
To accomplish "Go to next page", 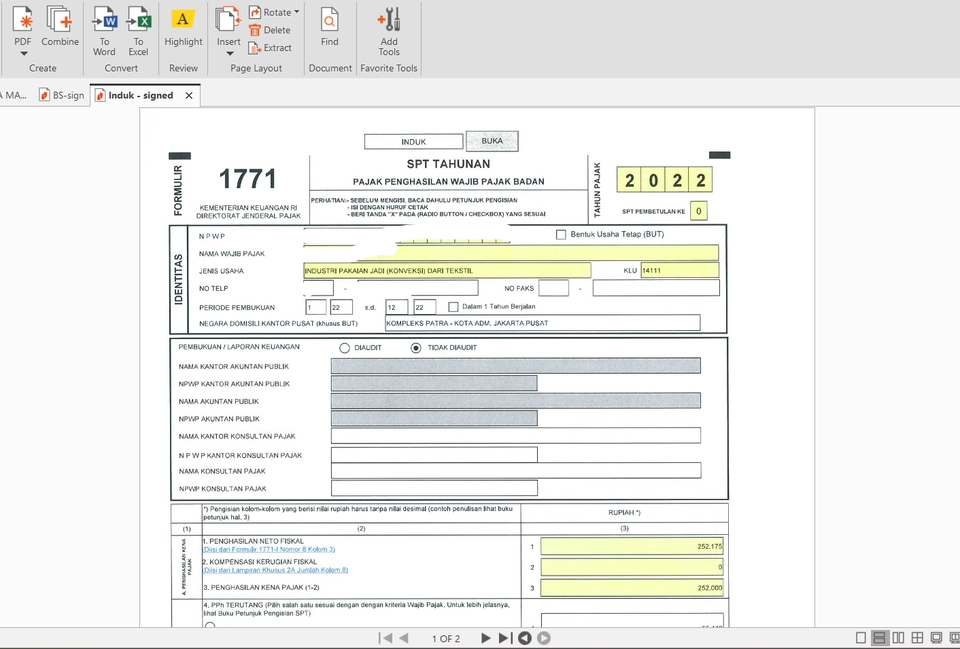I will click(x=486, y=638).
